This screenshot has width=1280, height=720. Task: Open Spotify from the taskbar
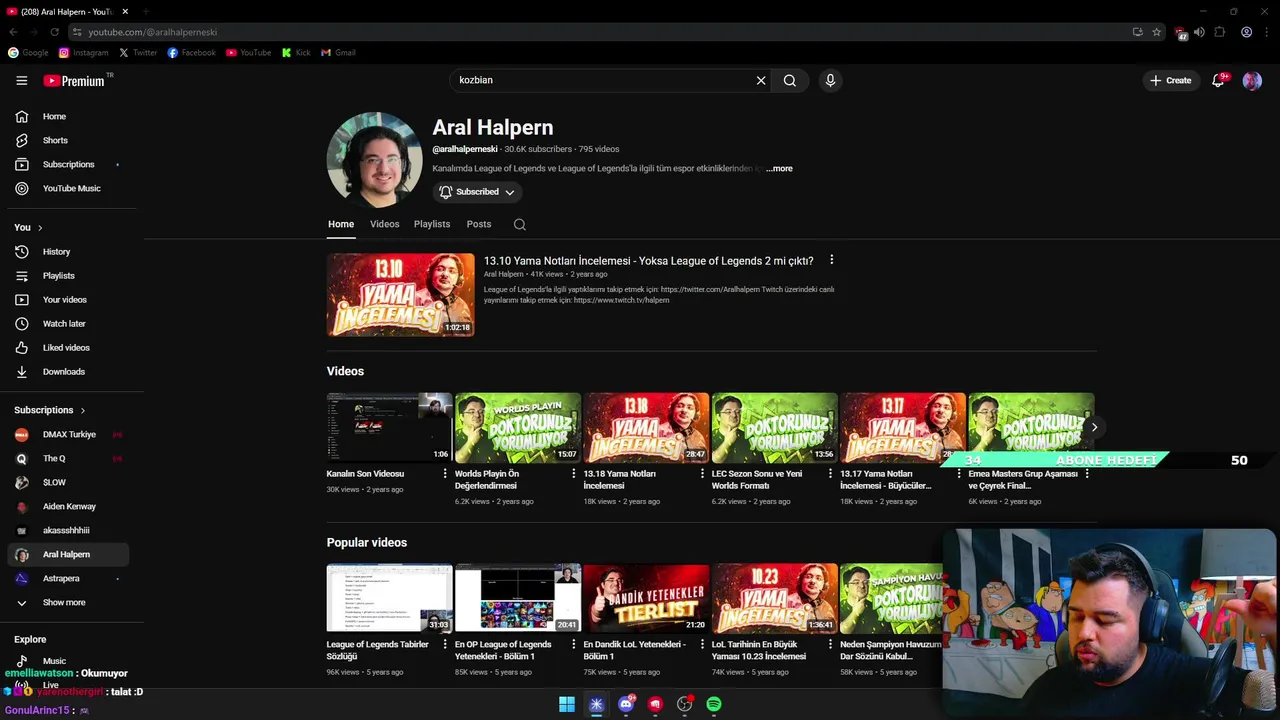pos(714,704)
